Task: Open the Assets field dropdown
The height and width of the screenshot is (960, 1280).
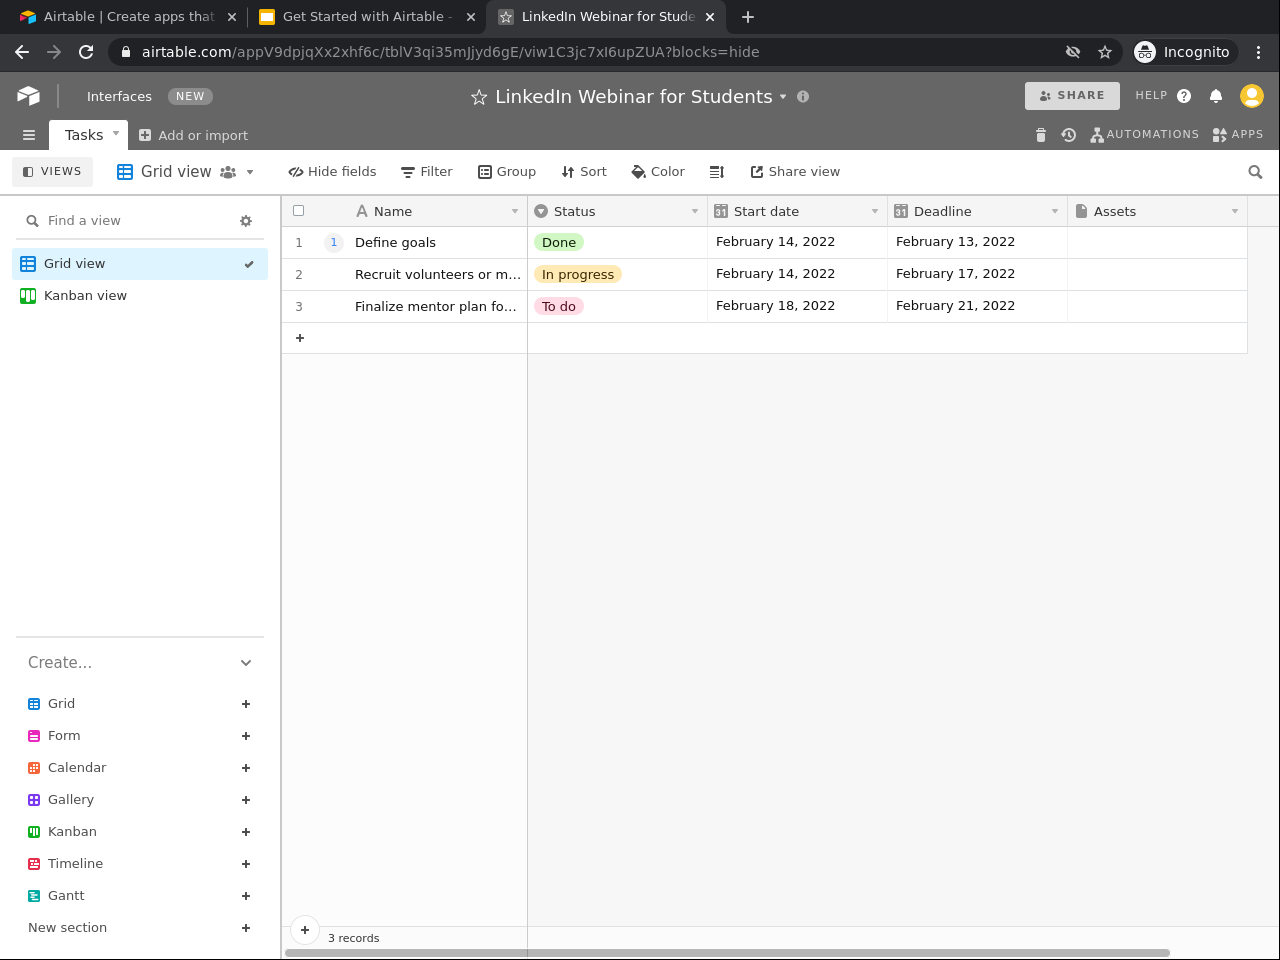Action: pos(1235,212)
